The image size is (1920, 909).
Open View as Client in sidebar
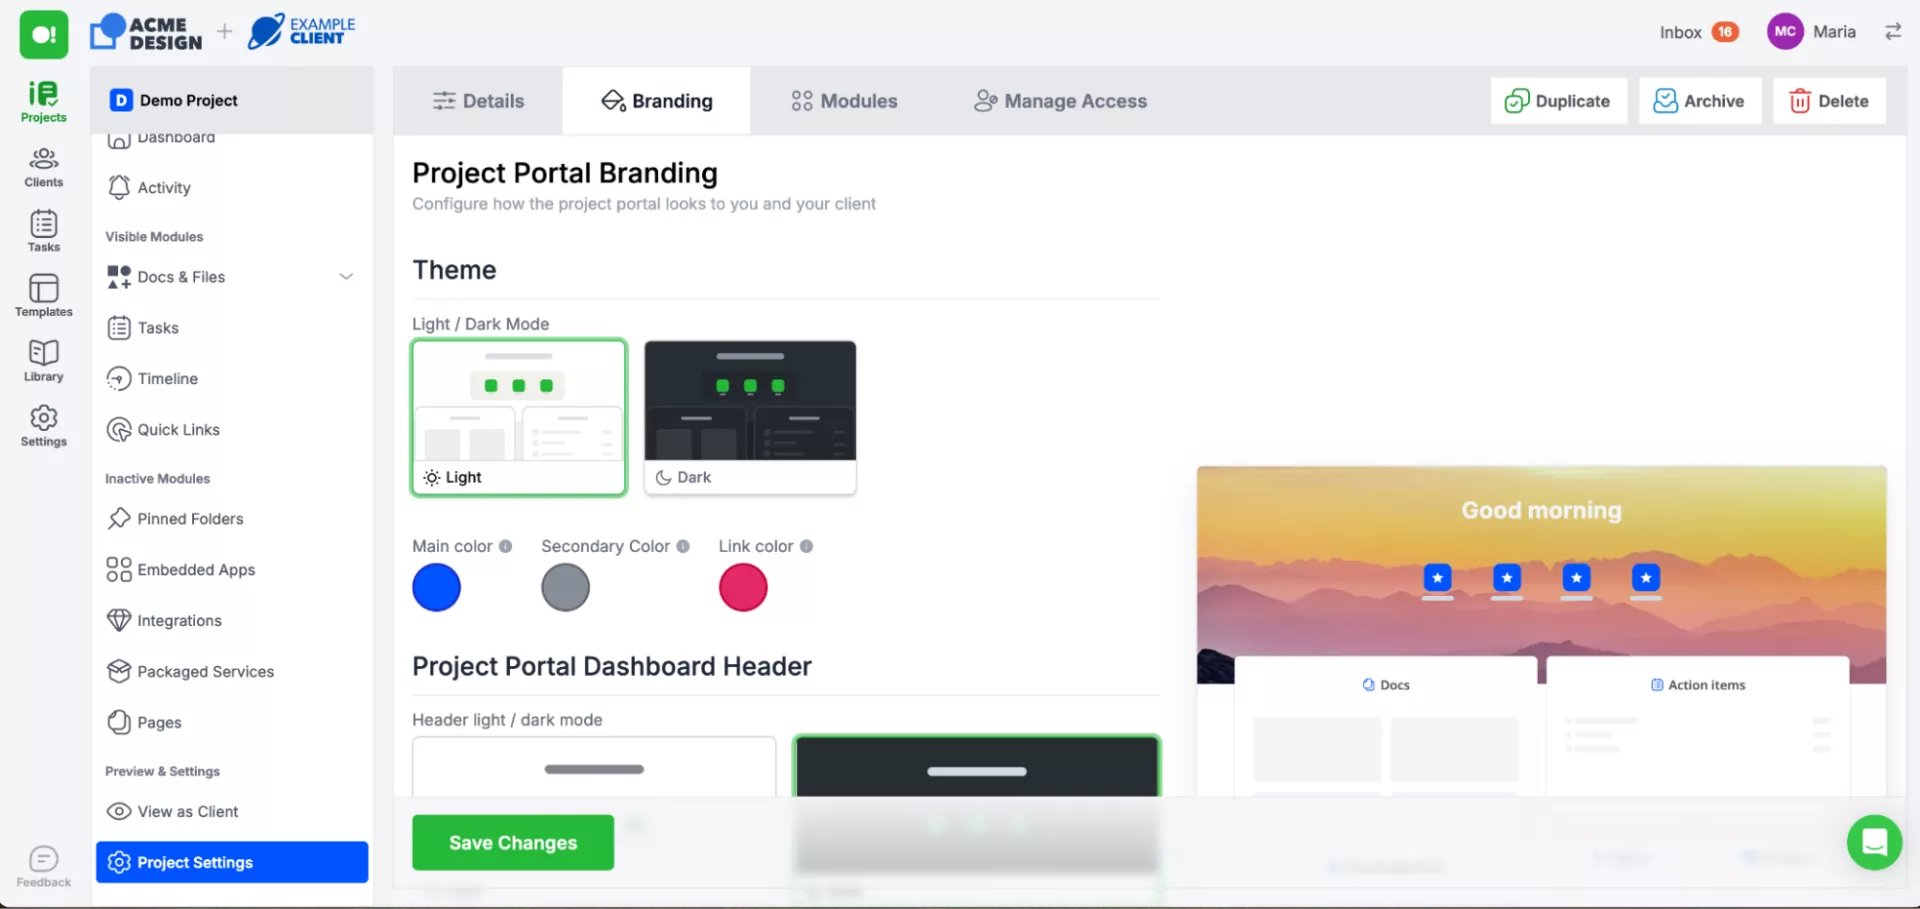pyautogui.click(x=187, y=811)
